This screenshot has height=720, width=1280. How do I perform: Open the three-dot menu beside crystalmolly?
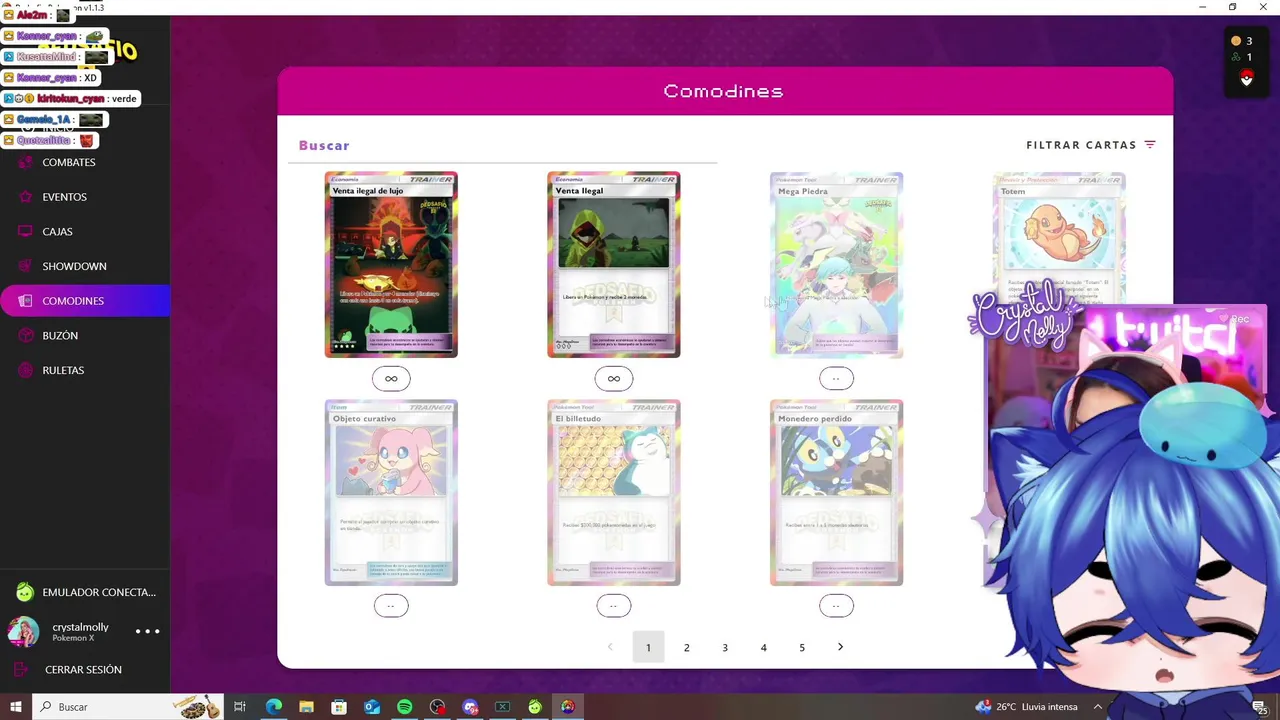pos(147,631)
